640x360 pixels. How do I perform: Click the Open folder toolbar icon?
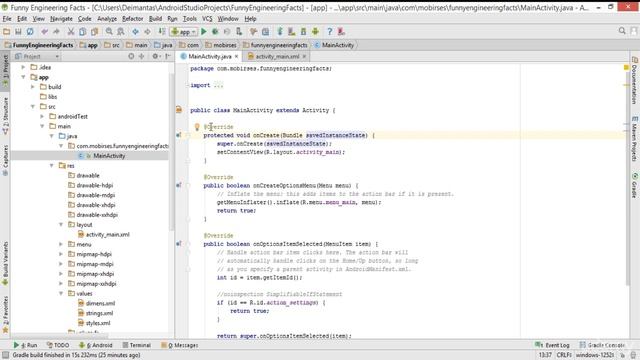[x=7, y=31]
